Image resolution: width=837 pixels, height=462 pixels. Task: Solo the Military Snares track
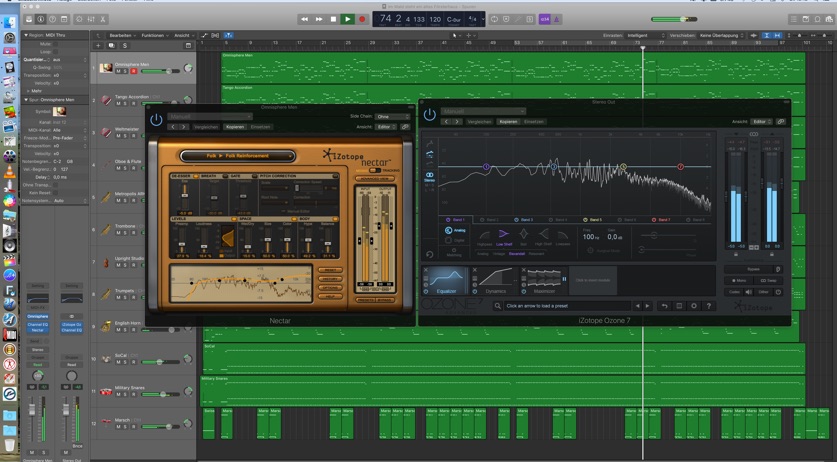click(x=126, y=394)
